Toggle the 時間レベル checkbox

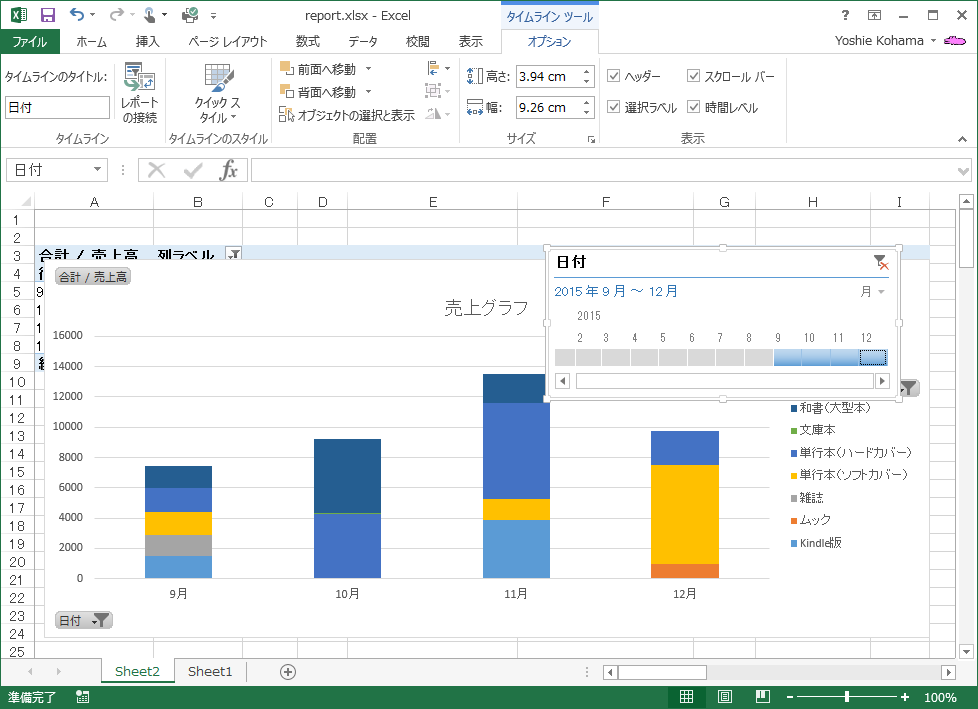693,107
